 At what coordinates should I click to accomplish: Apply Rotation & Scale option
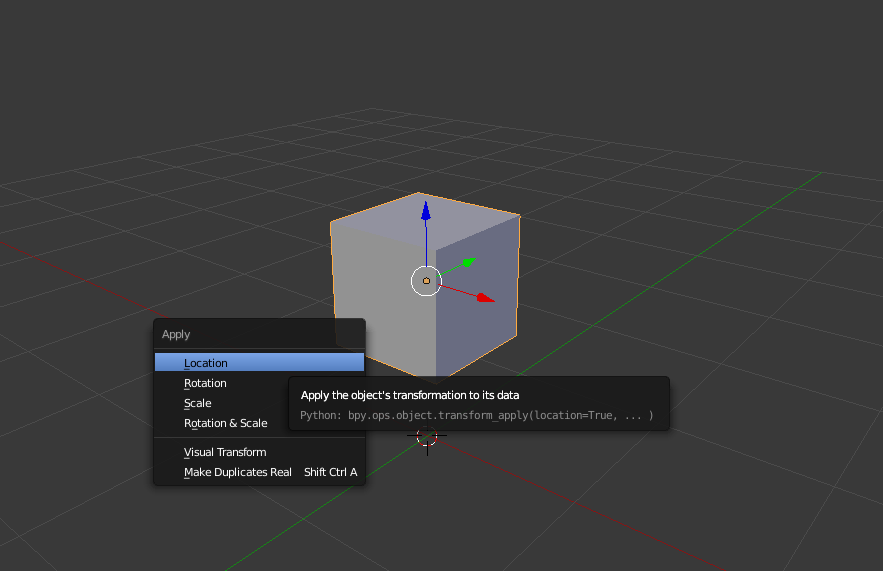tap(221, 423)
